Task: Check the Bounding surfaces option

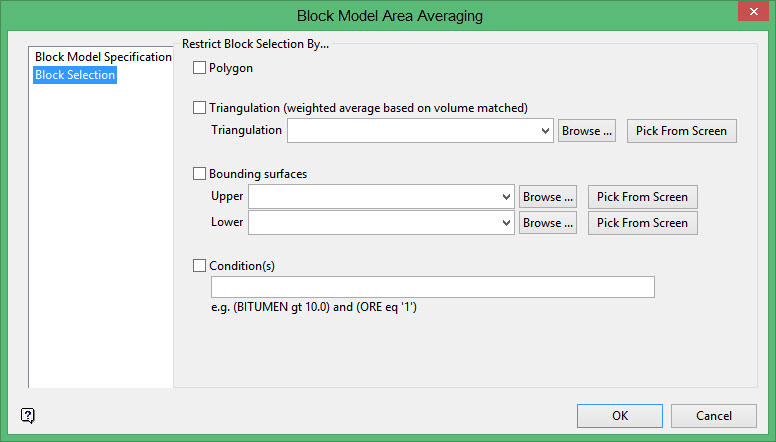Action: coord(199,174)
